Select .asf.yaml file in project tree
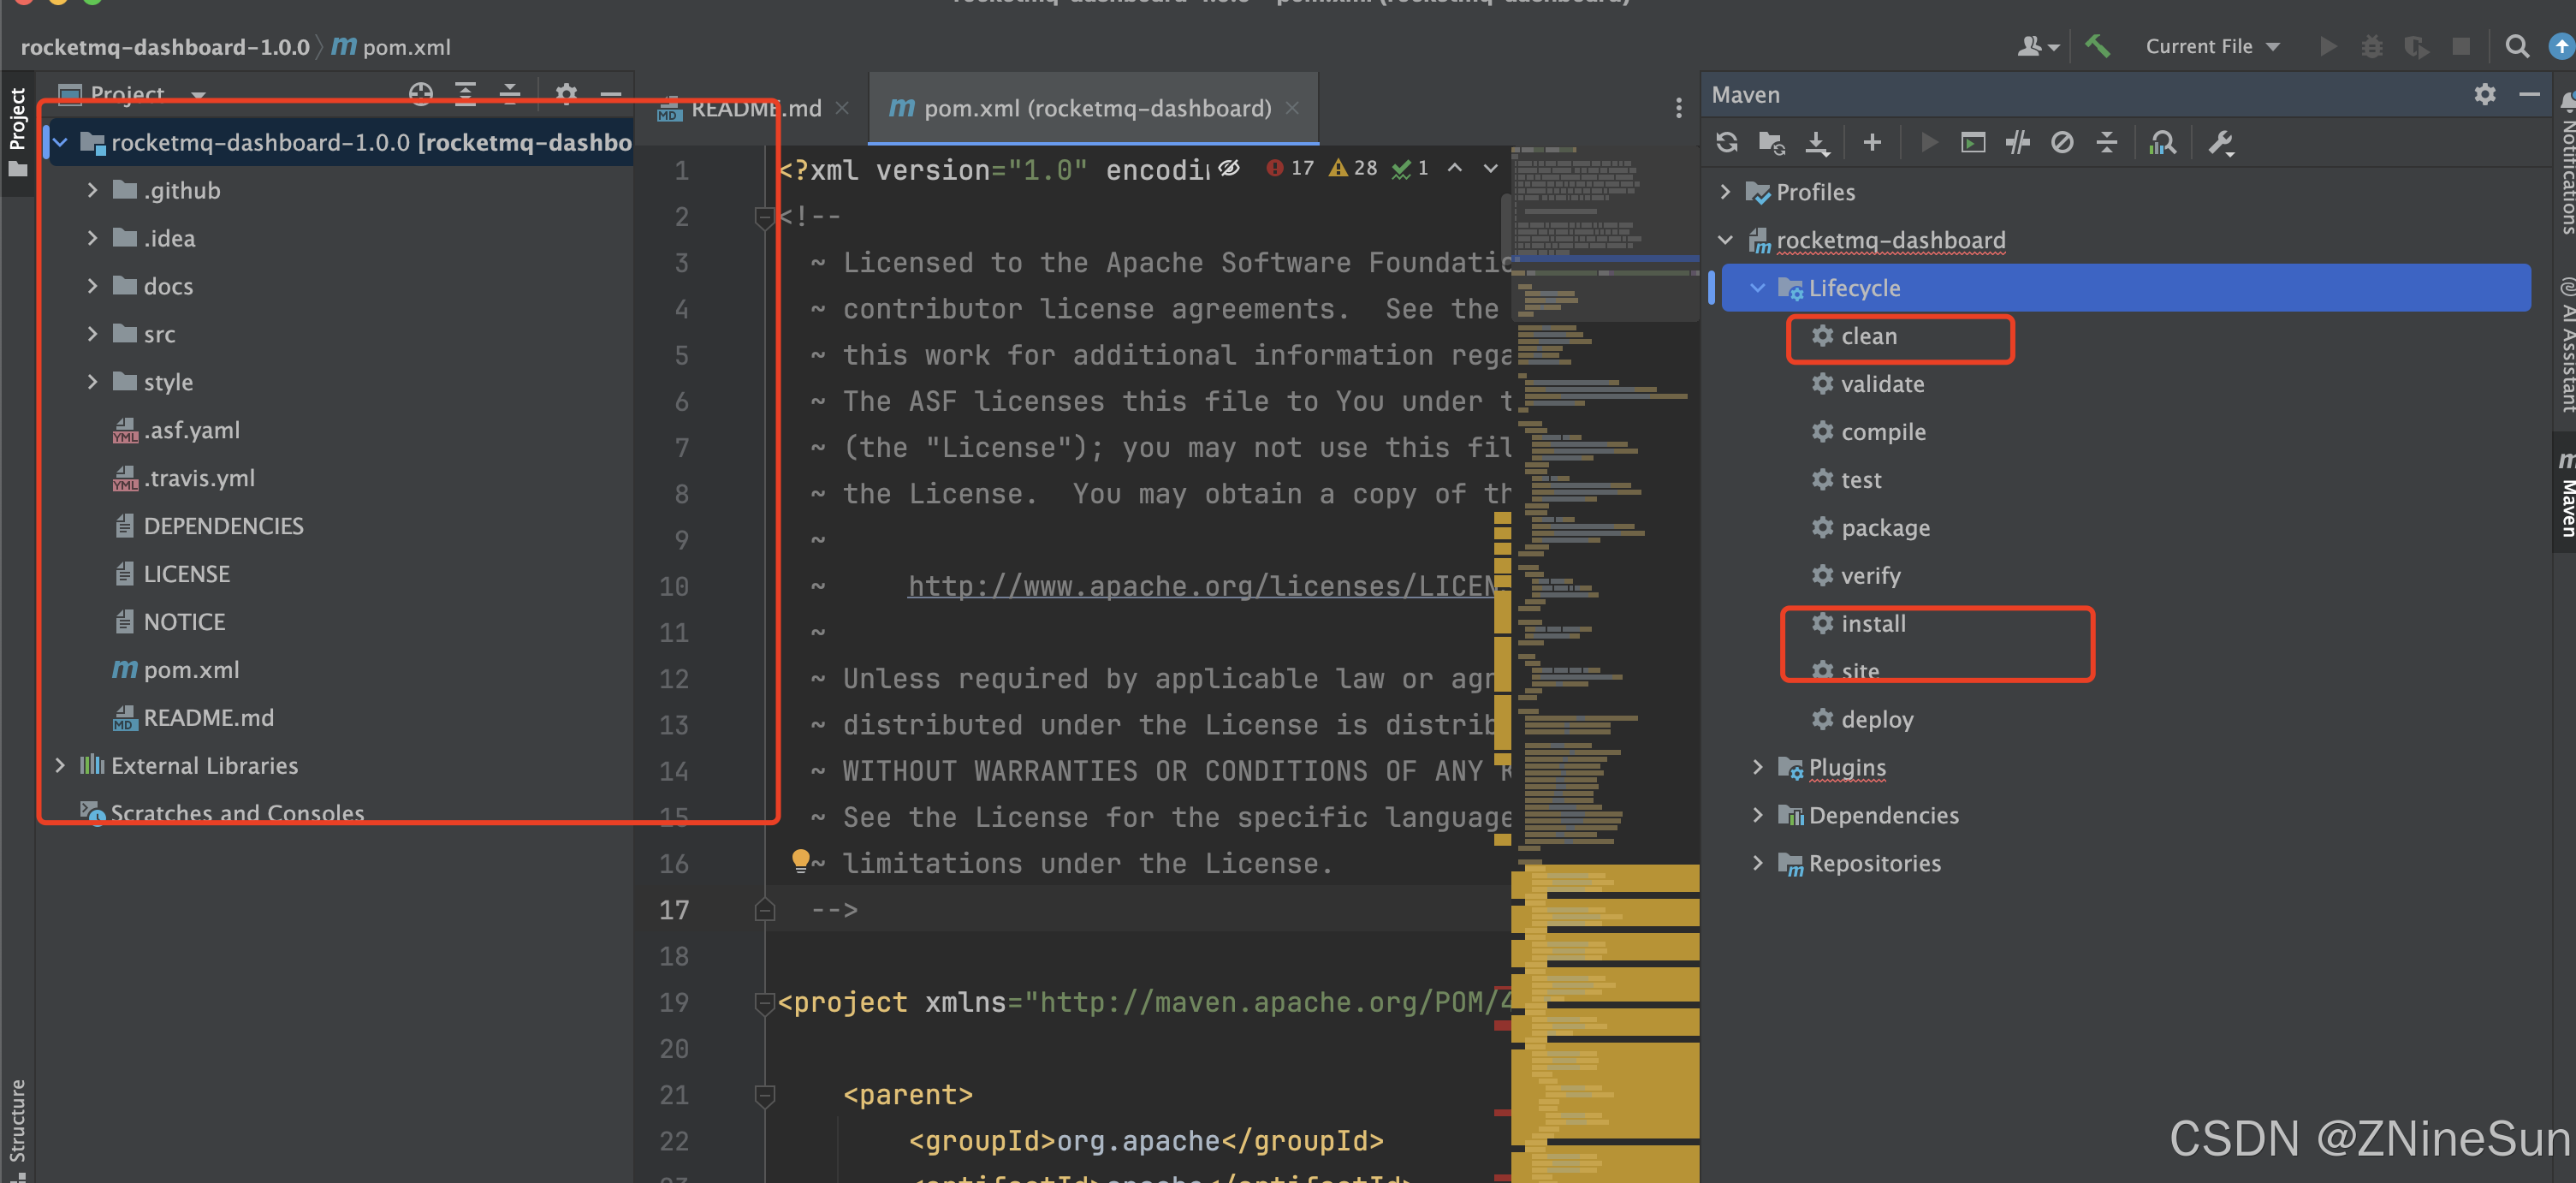2576x1183 pixels. coord(191,430)
